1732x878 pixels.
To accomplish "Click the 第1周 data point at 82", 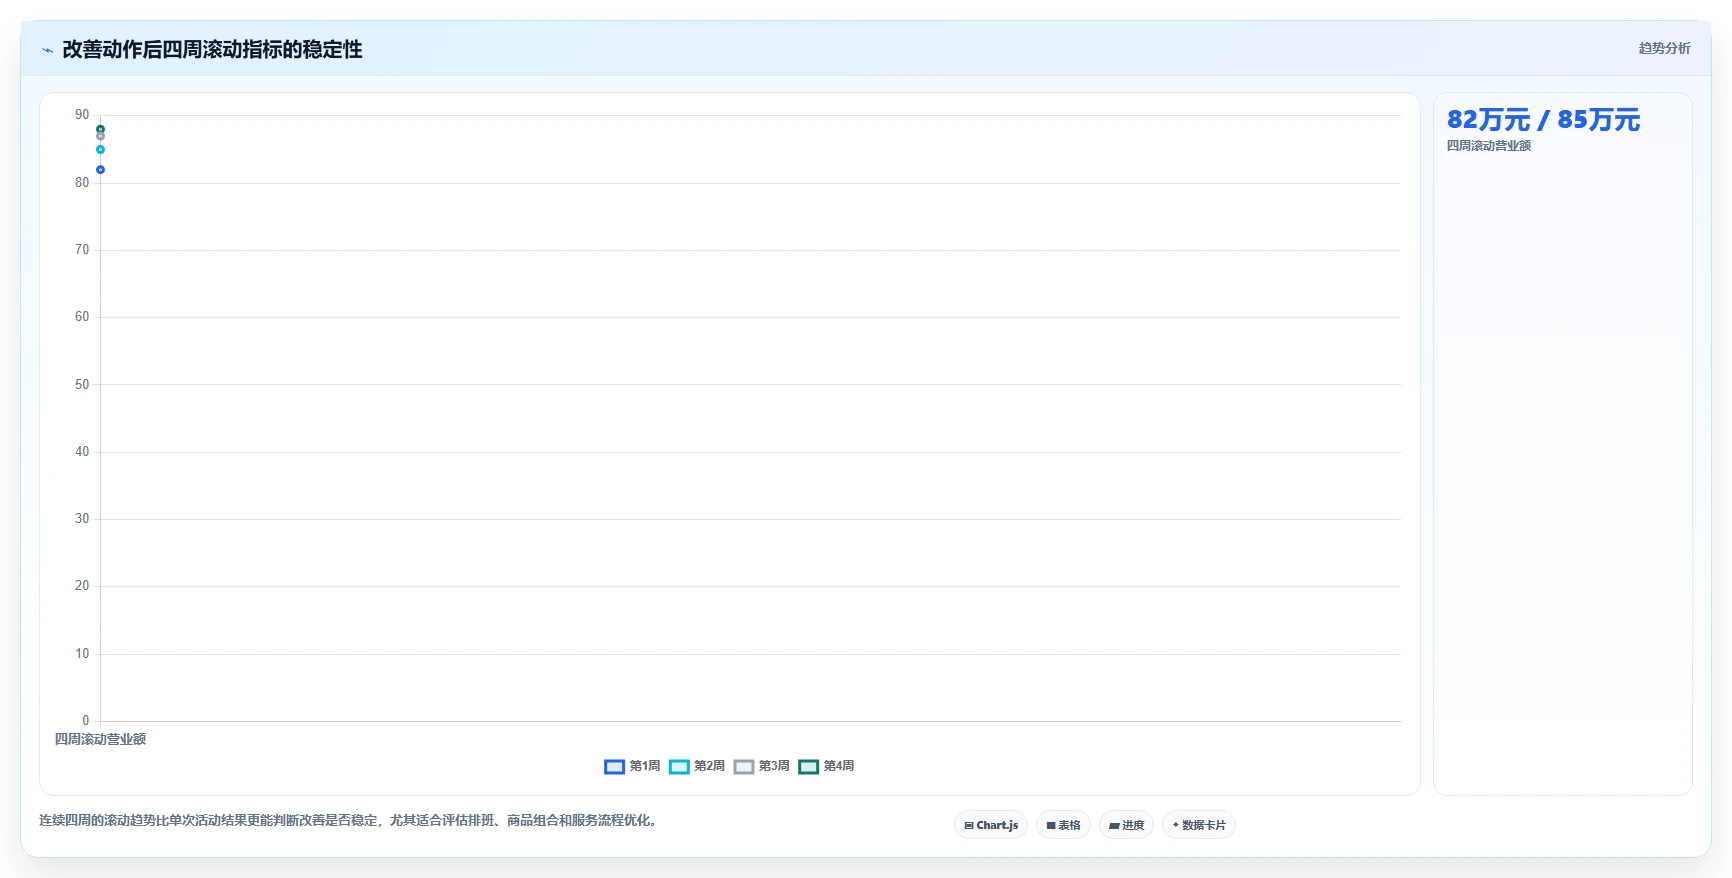I will (100, 170).
